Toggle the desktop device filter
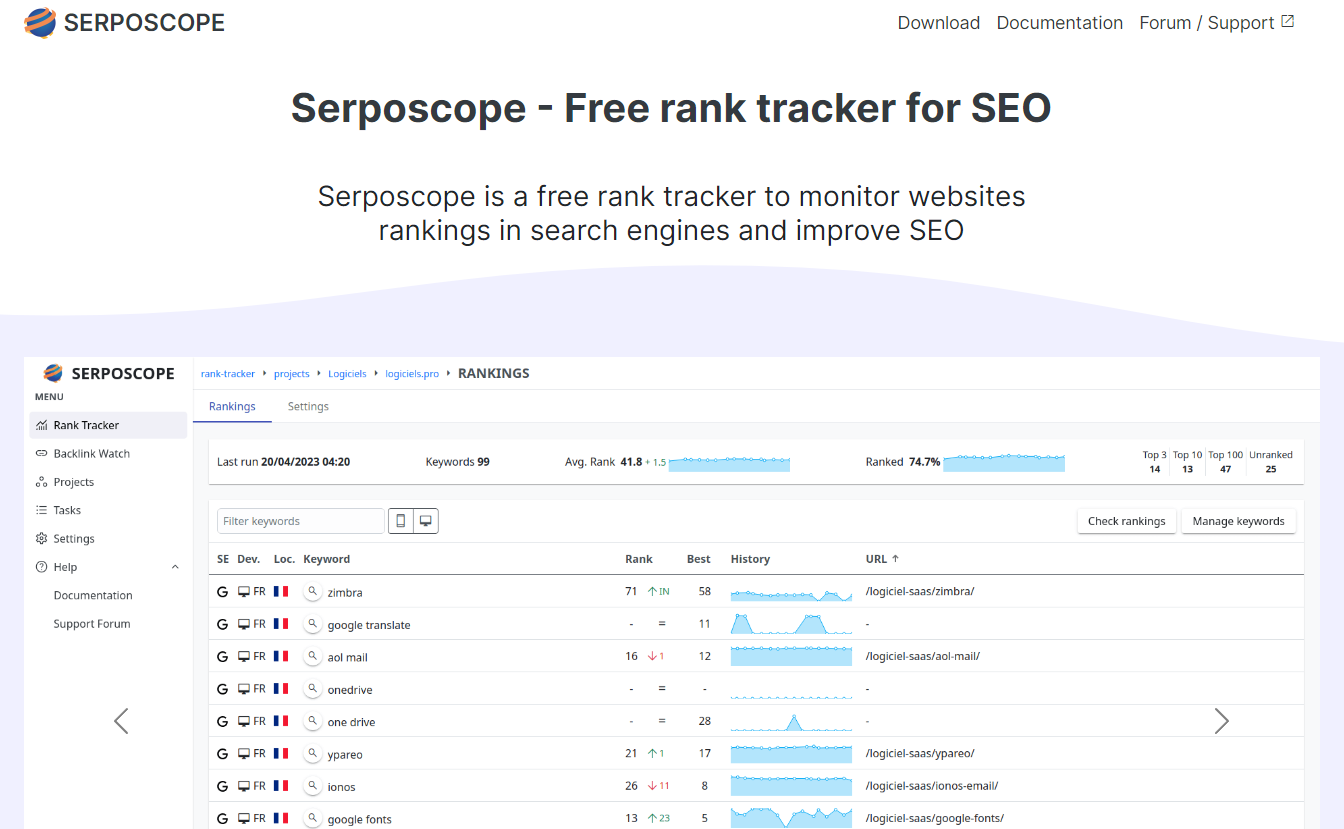The height and width of the screenshot is (829, 1344). [x=426, y=520]
